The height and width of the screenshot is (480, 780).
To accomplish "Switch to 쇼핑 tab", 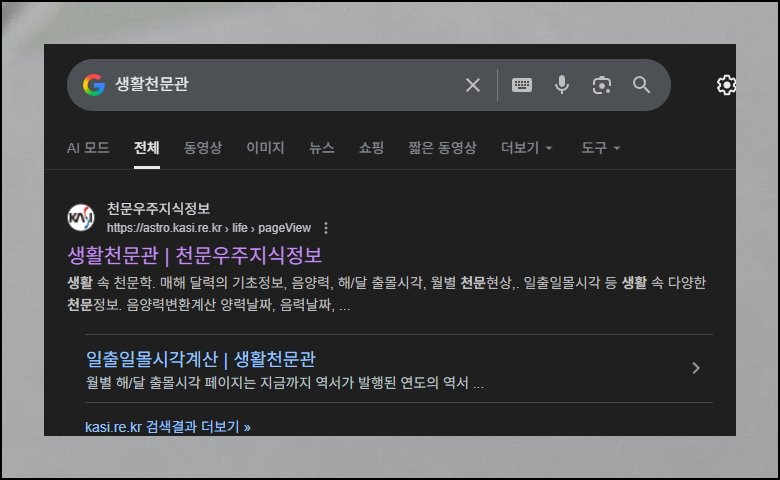I will tap(371, 148).
